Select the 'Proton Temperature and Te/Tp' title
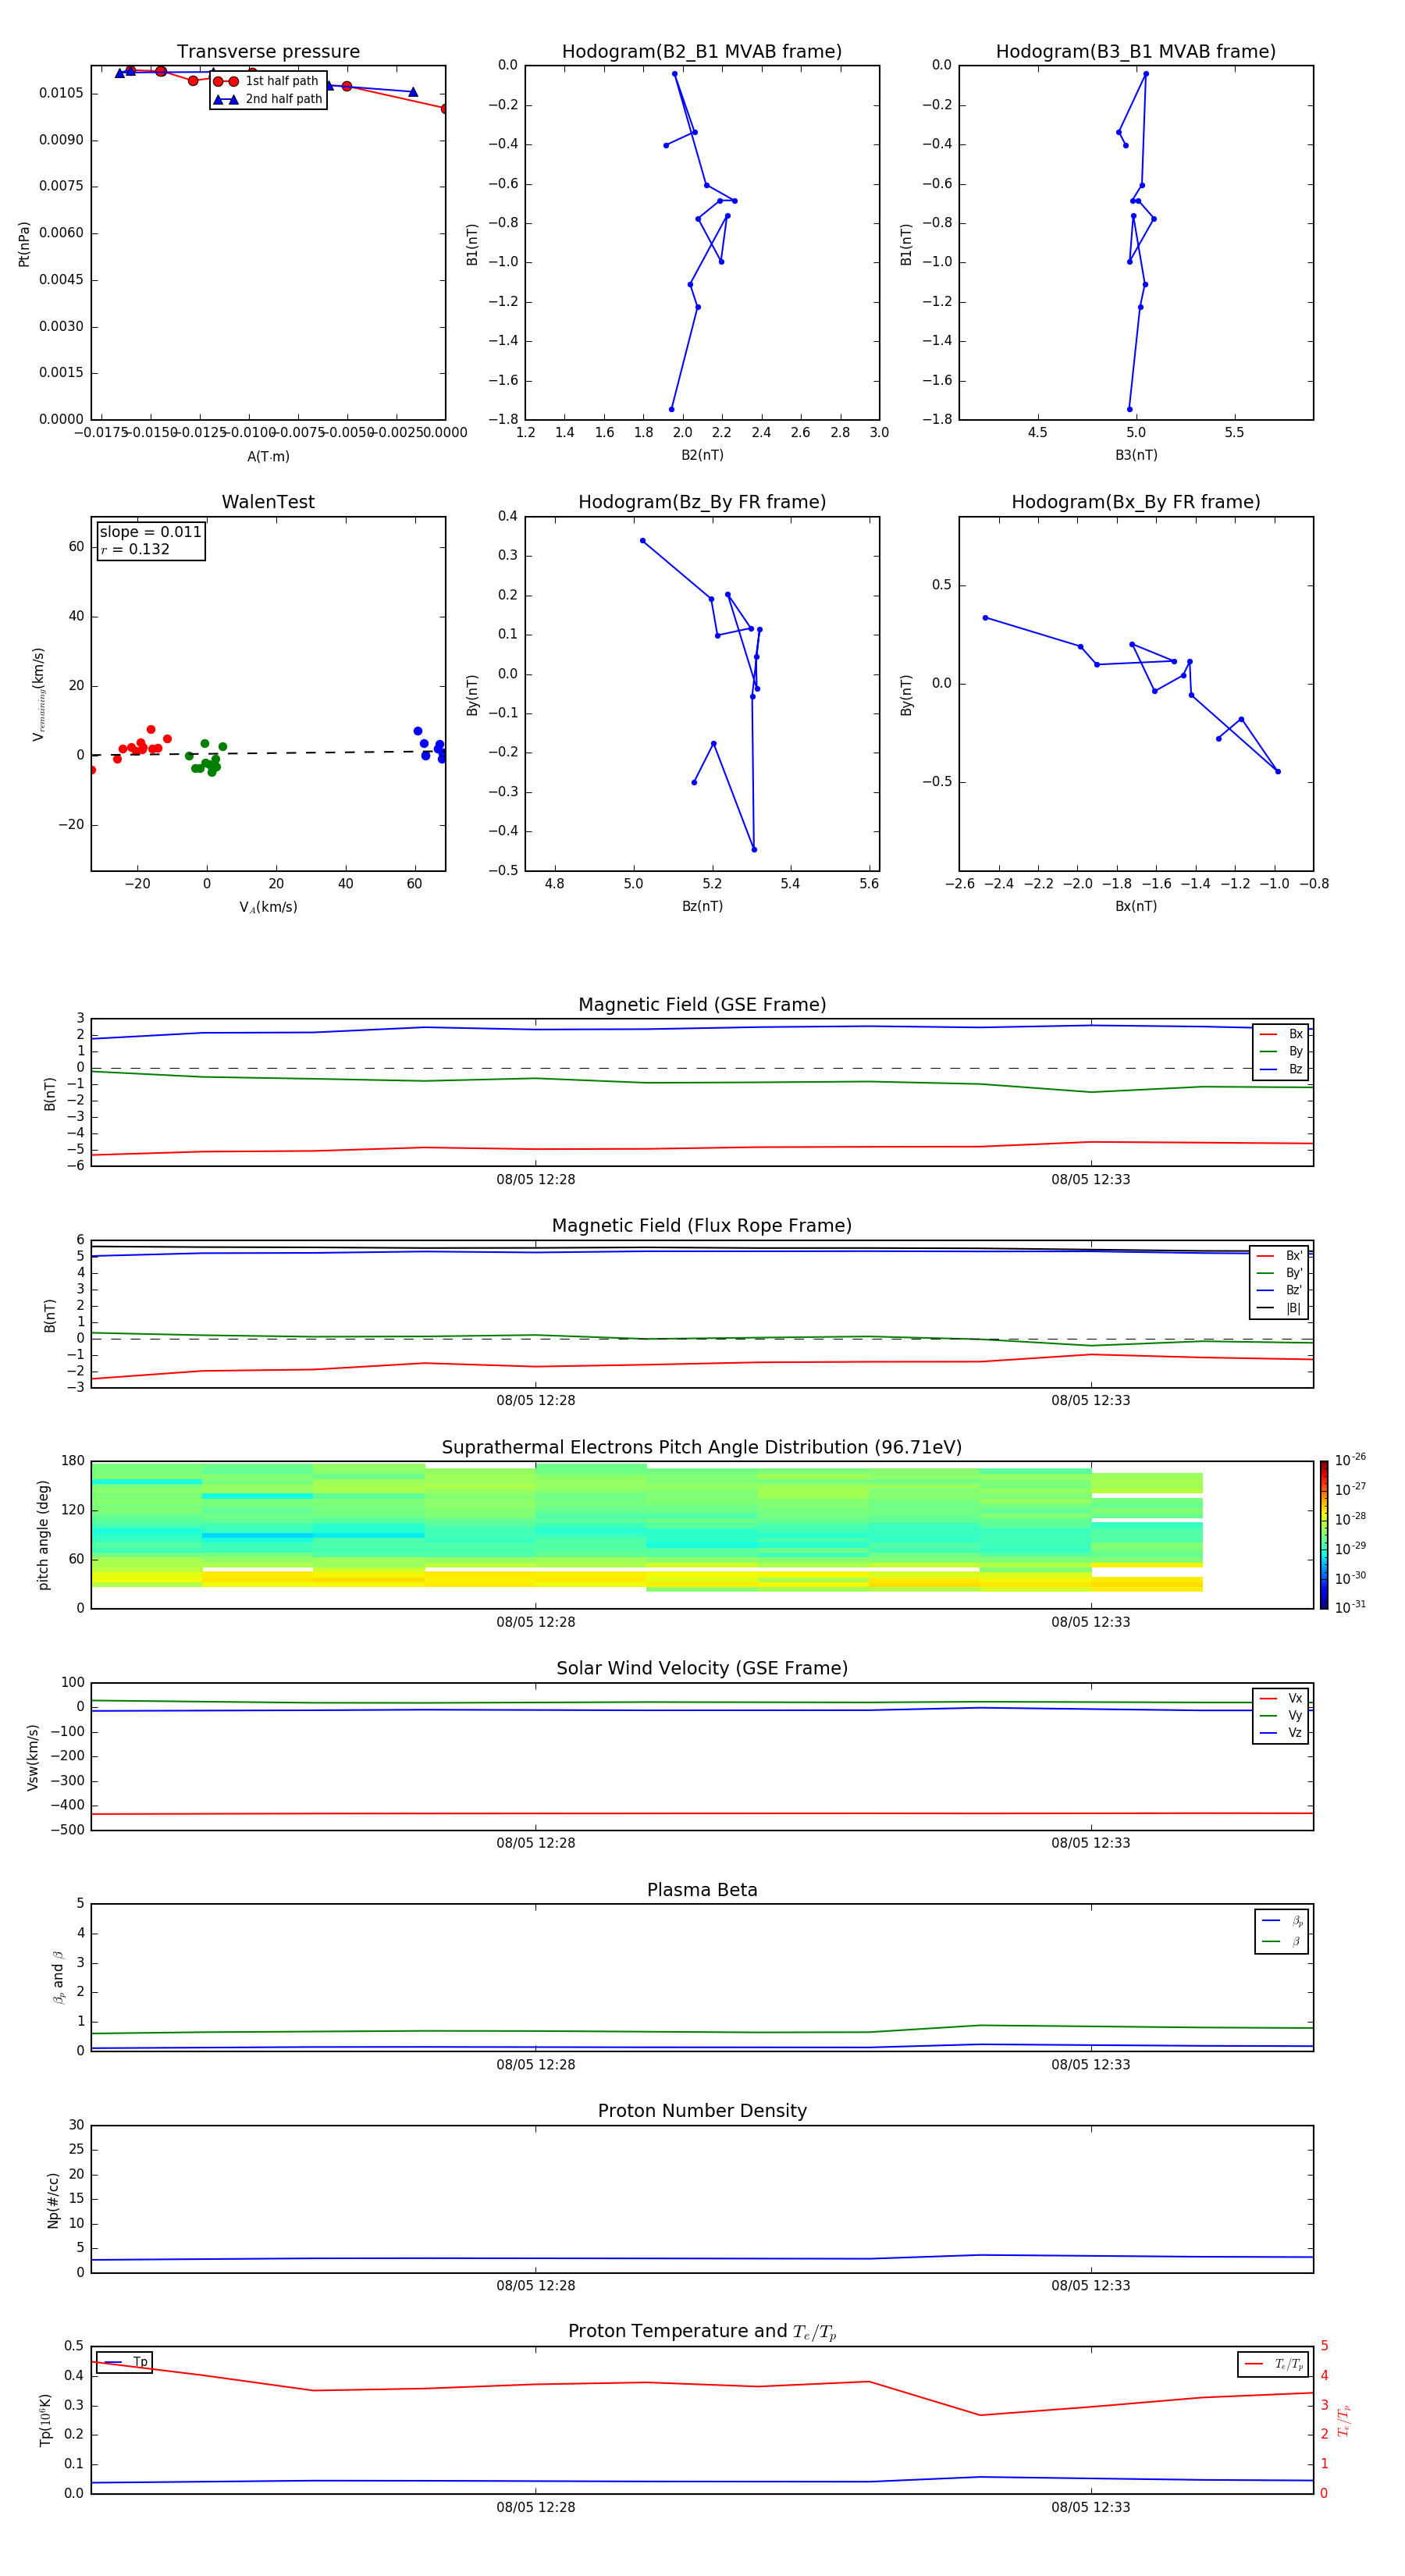 tap(702, 2332)
